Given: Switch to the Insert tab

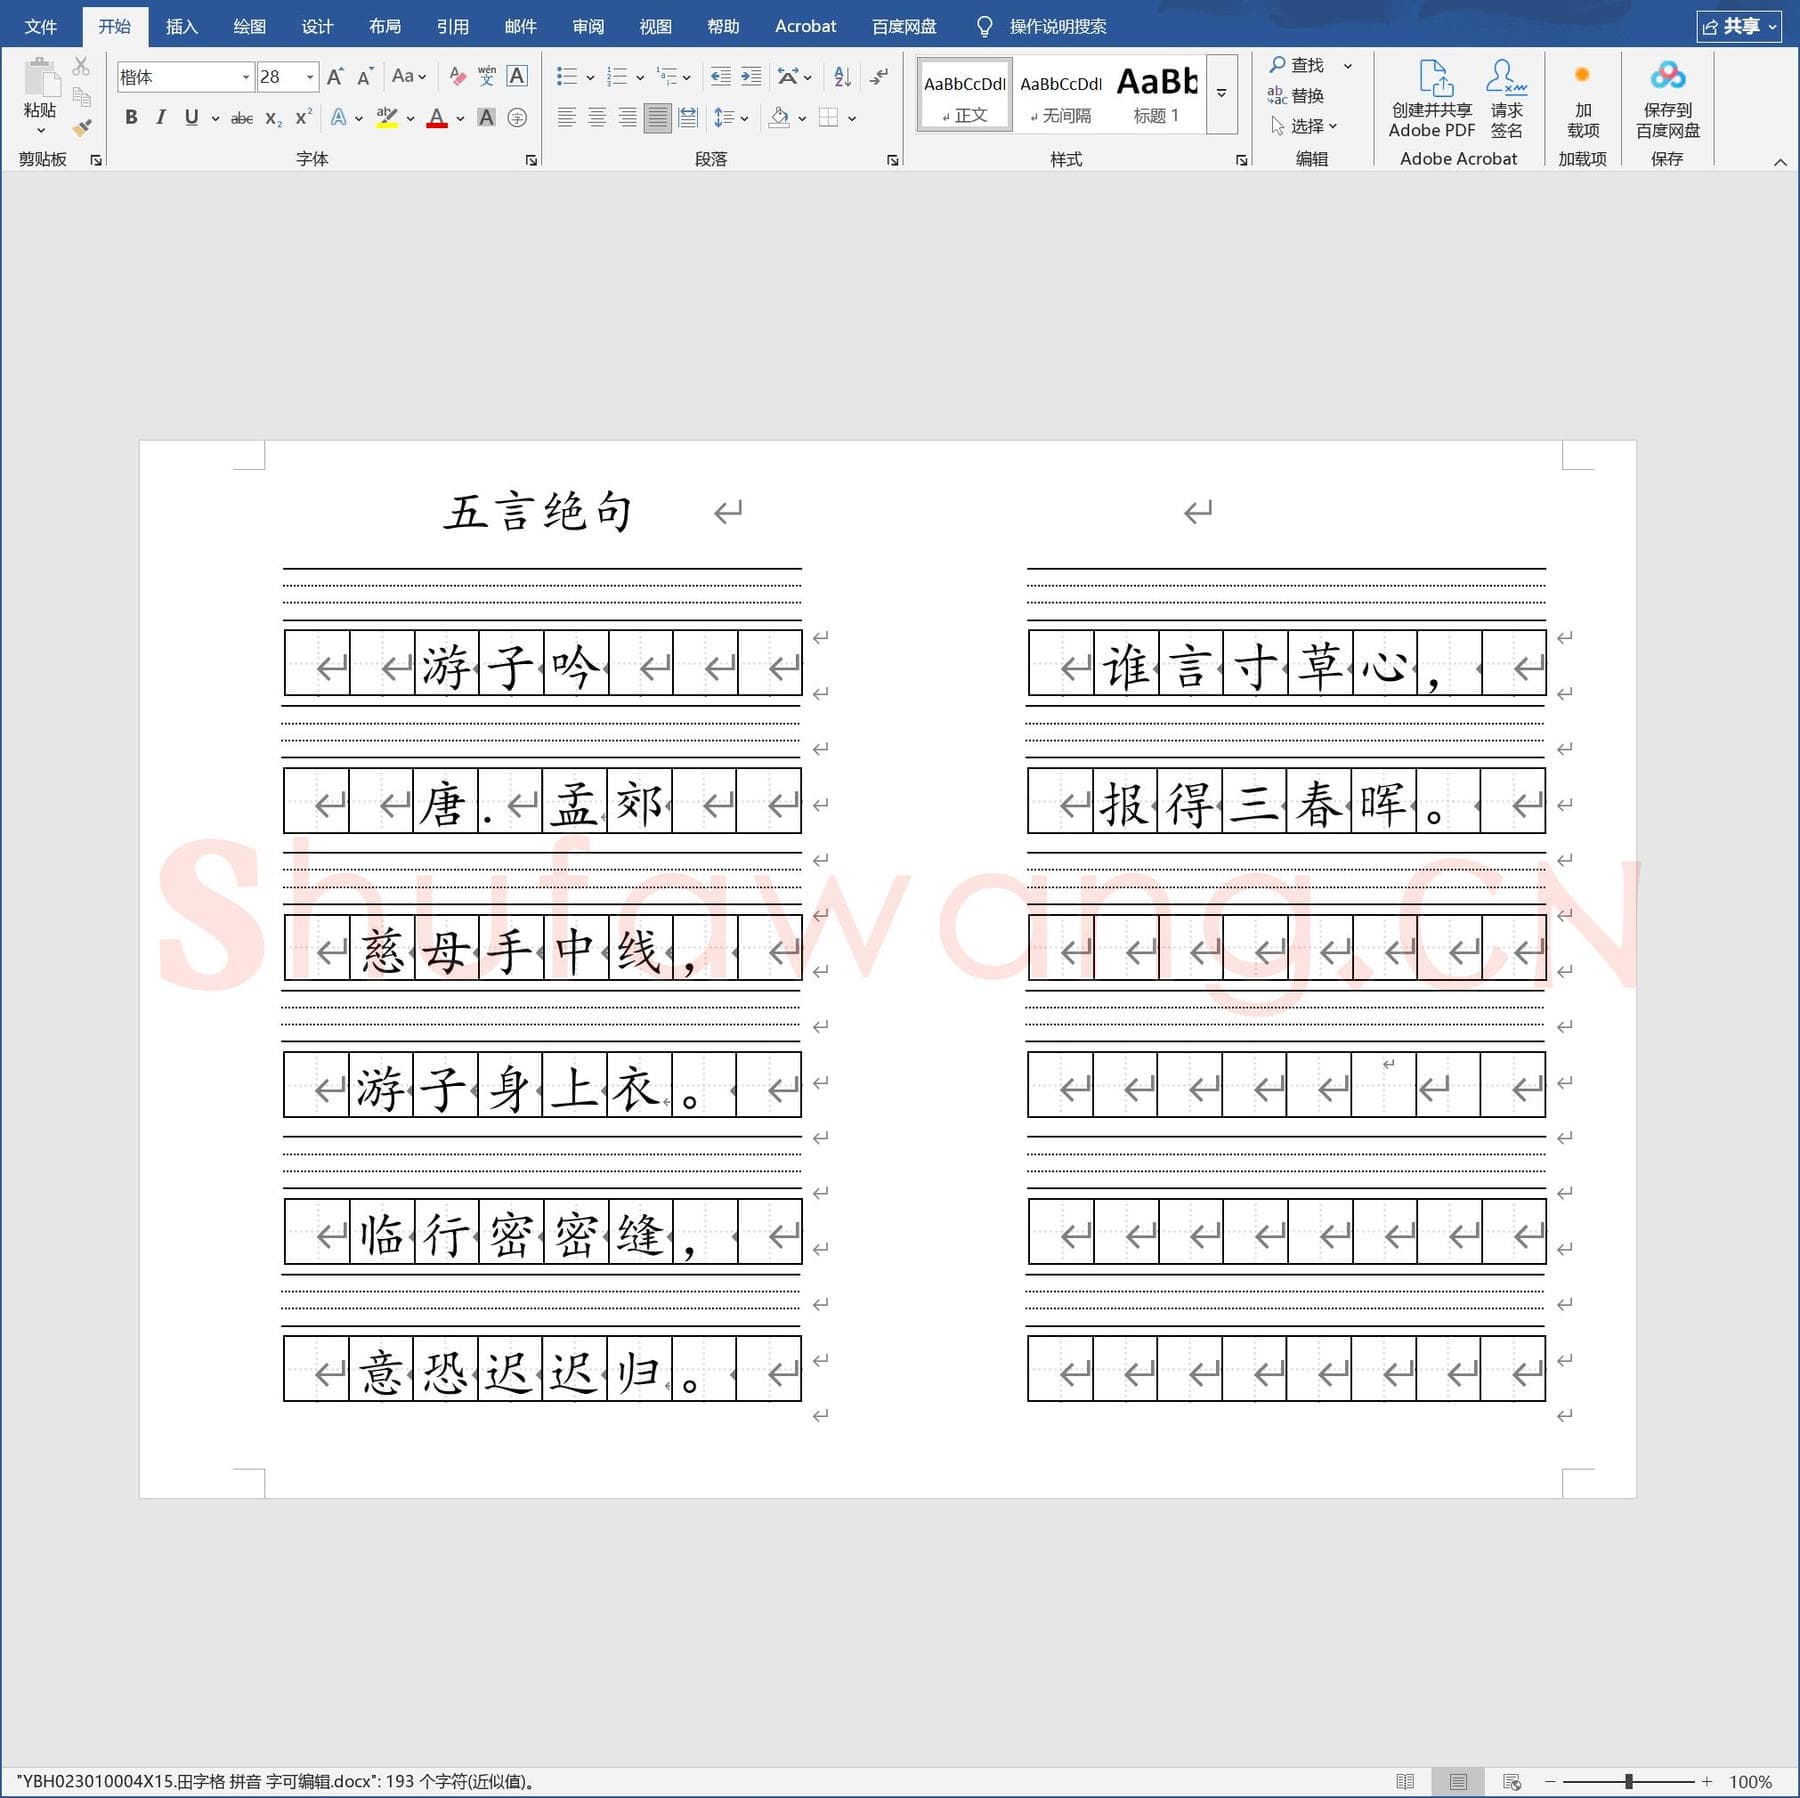Looking at the screenshot, I should click(x=181, y=26).
